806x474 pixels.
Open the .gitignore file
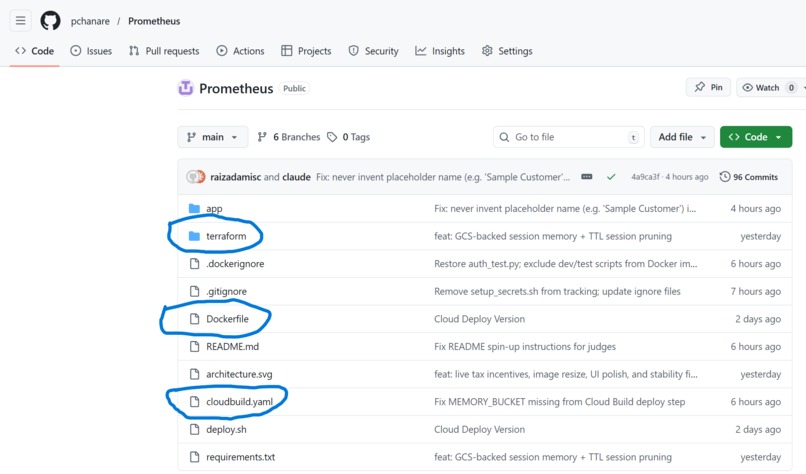(226, 291)
